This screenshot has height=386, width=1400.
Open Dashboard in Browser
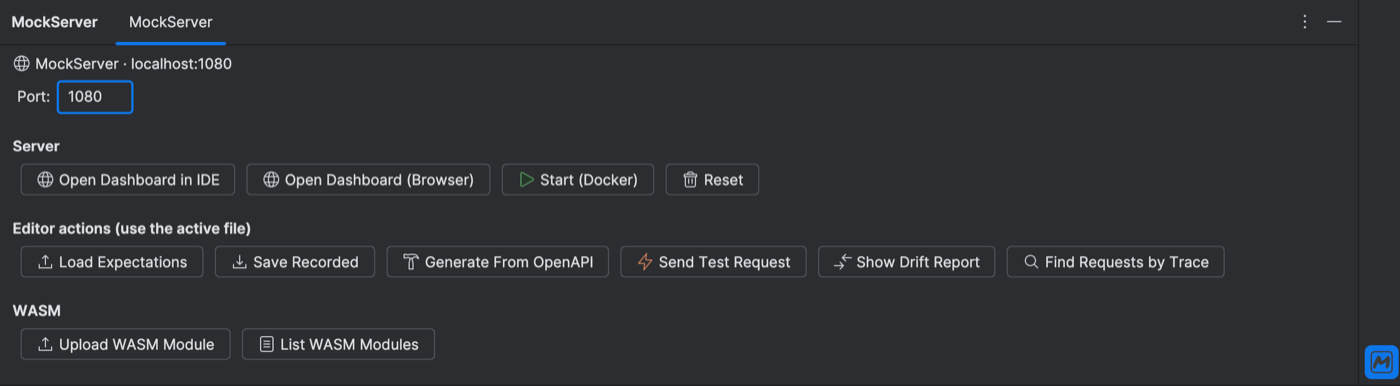click(x=368, y=180)
